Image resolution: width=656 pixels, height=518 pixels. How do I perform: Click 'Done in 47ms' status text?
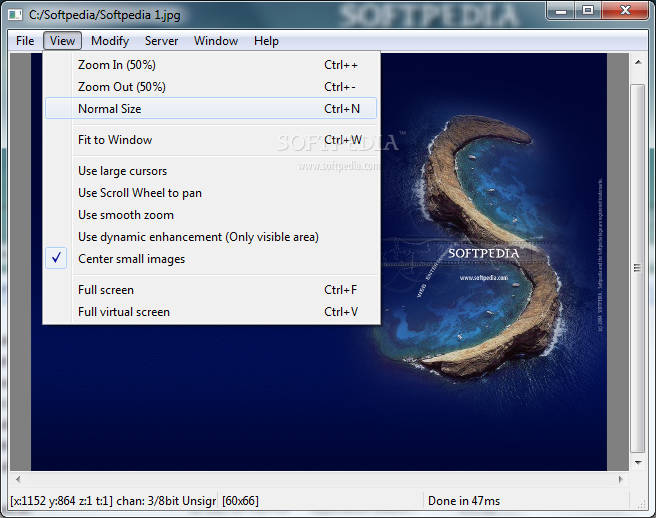click(464, 501)
